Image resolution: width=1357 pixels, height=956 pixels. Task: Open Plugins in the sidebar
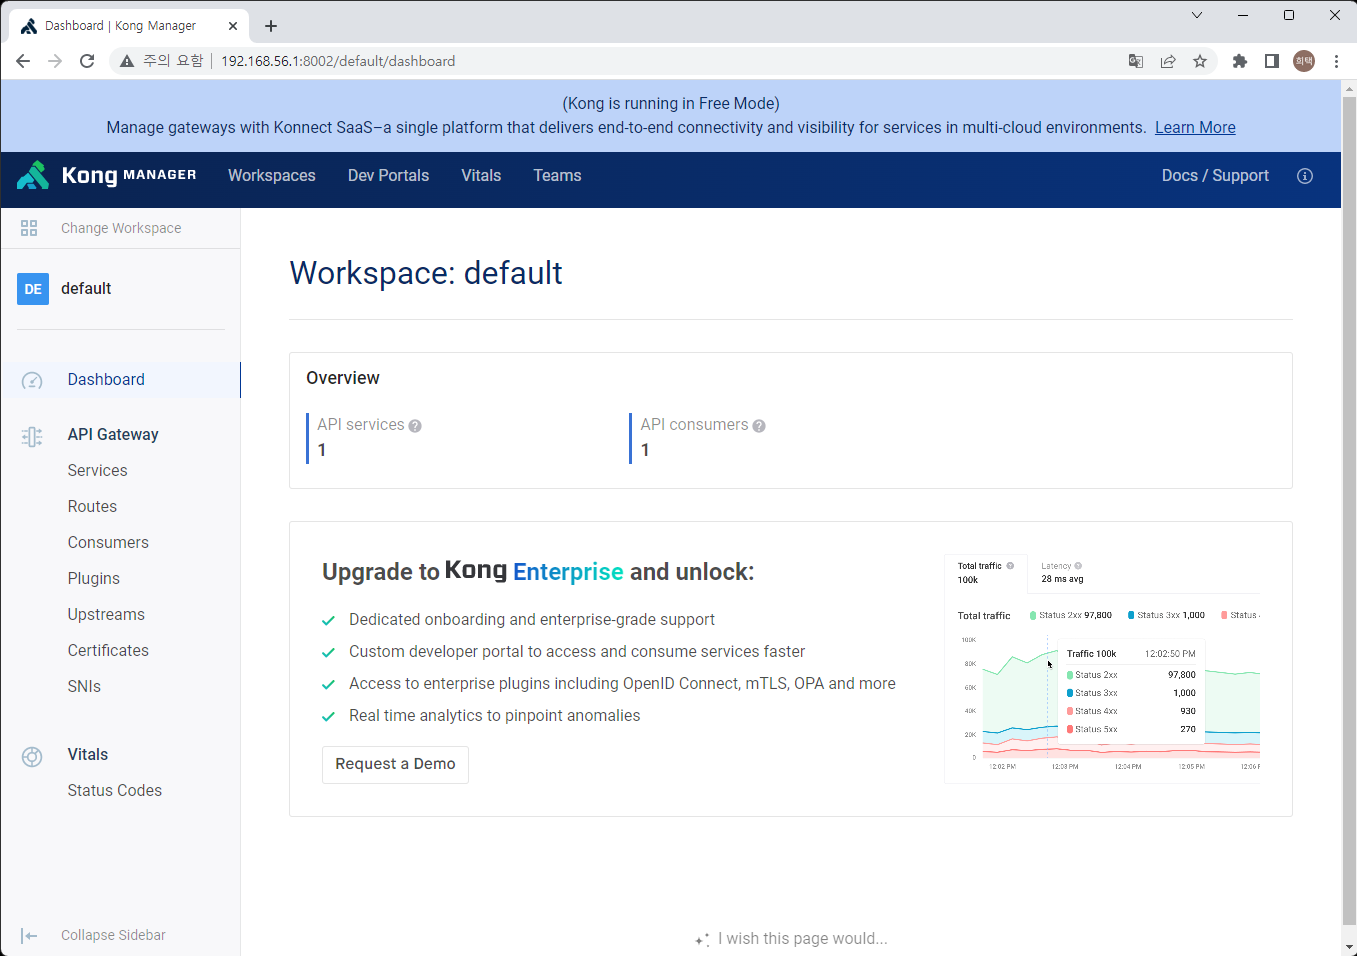click(x=93, y=578)
